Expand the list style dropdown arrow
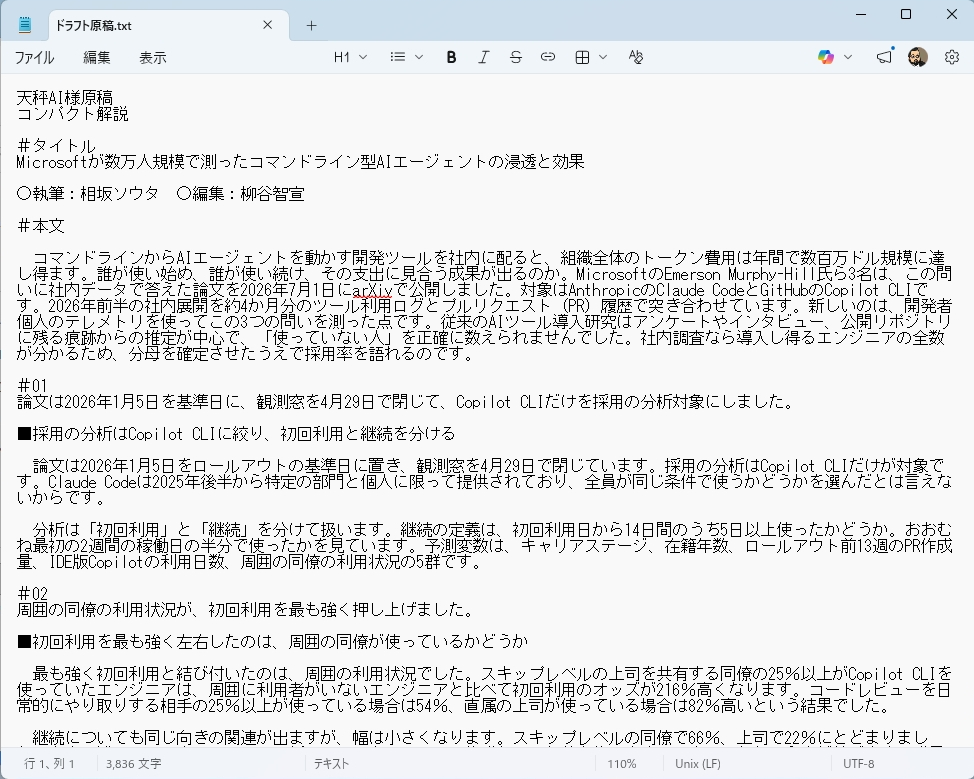 coord(419,57)
